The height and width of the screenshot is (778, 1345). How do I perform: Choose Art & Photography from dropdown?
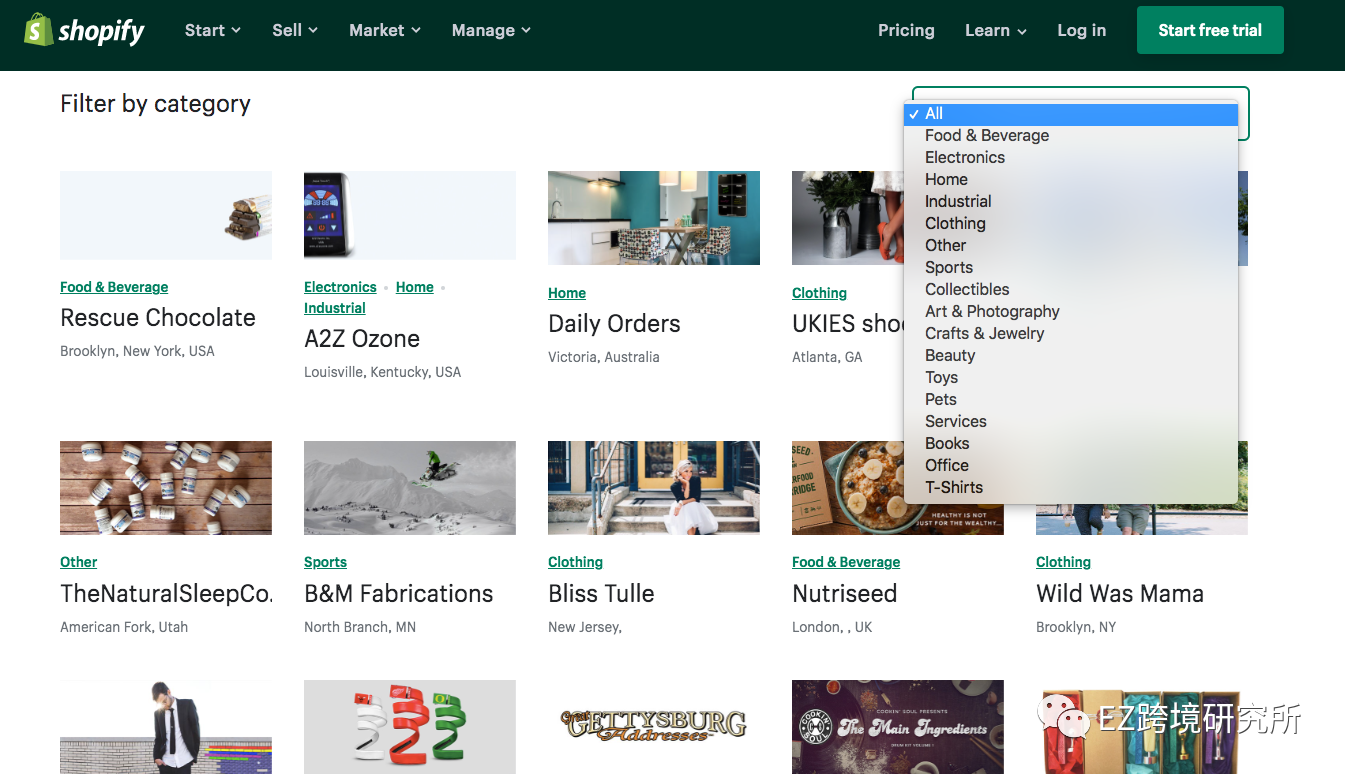(x=1071, y=311)
